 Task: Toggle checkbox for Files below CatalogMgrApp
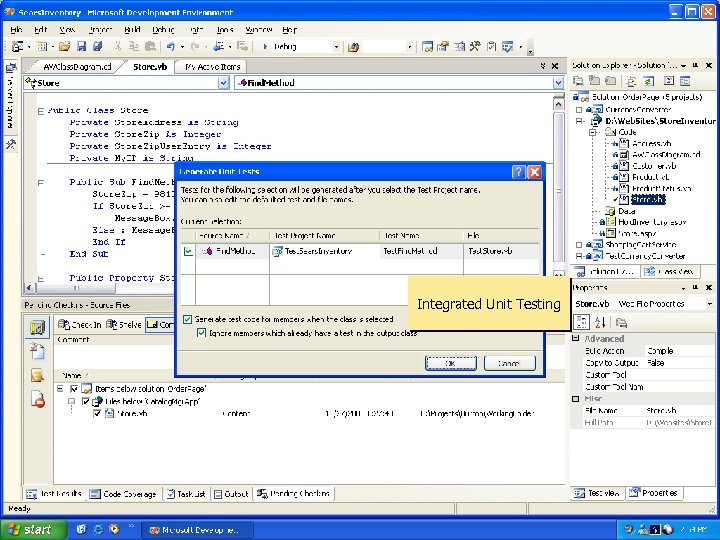(85, 401)
